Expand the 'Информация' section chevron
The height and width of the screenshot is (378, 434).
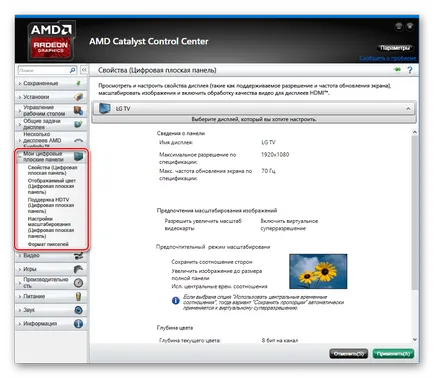(x=20, y=324)
